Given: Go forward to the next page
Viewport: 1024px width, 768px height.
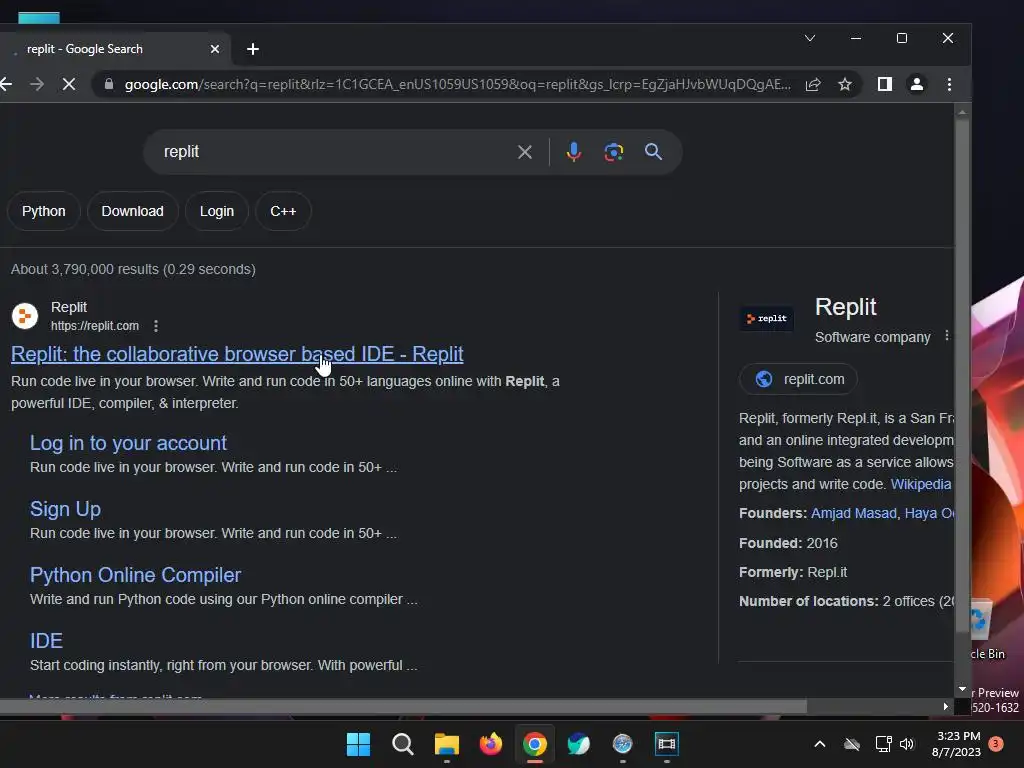Looking at the screenshot, I should tap(37, 84).
